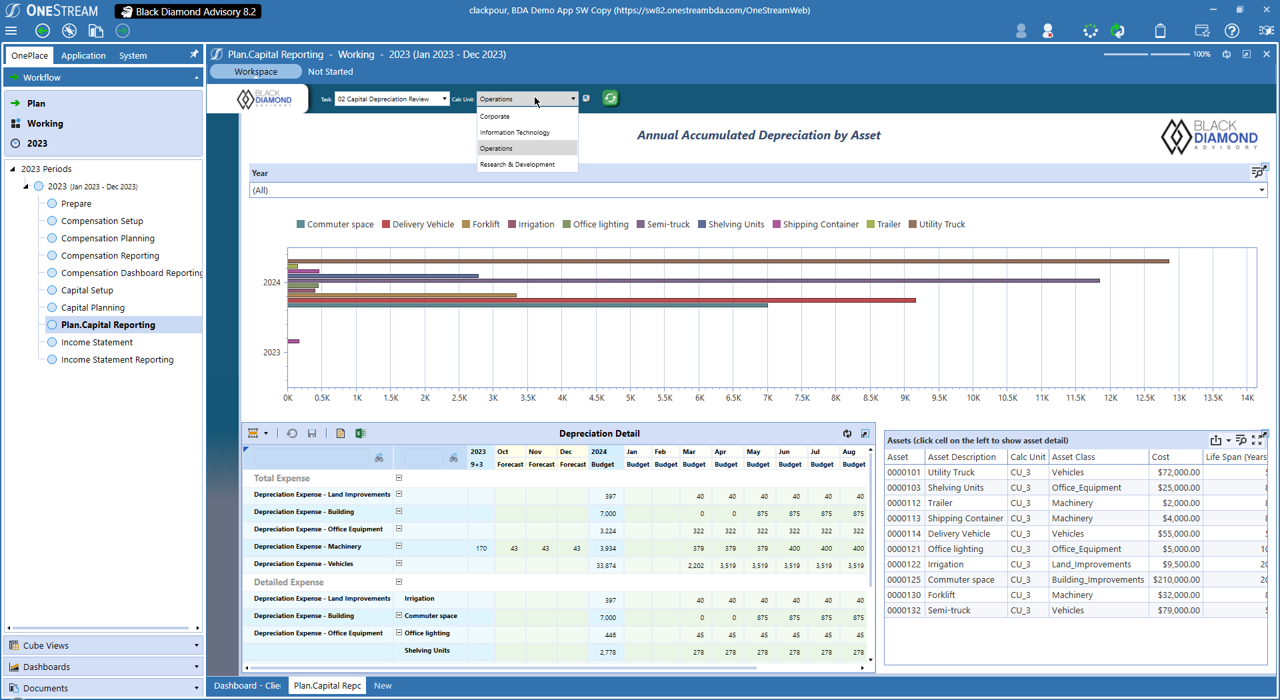Open the New bottom tab
This screenshot has width=1280, height=700.
[383, 686]
